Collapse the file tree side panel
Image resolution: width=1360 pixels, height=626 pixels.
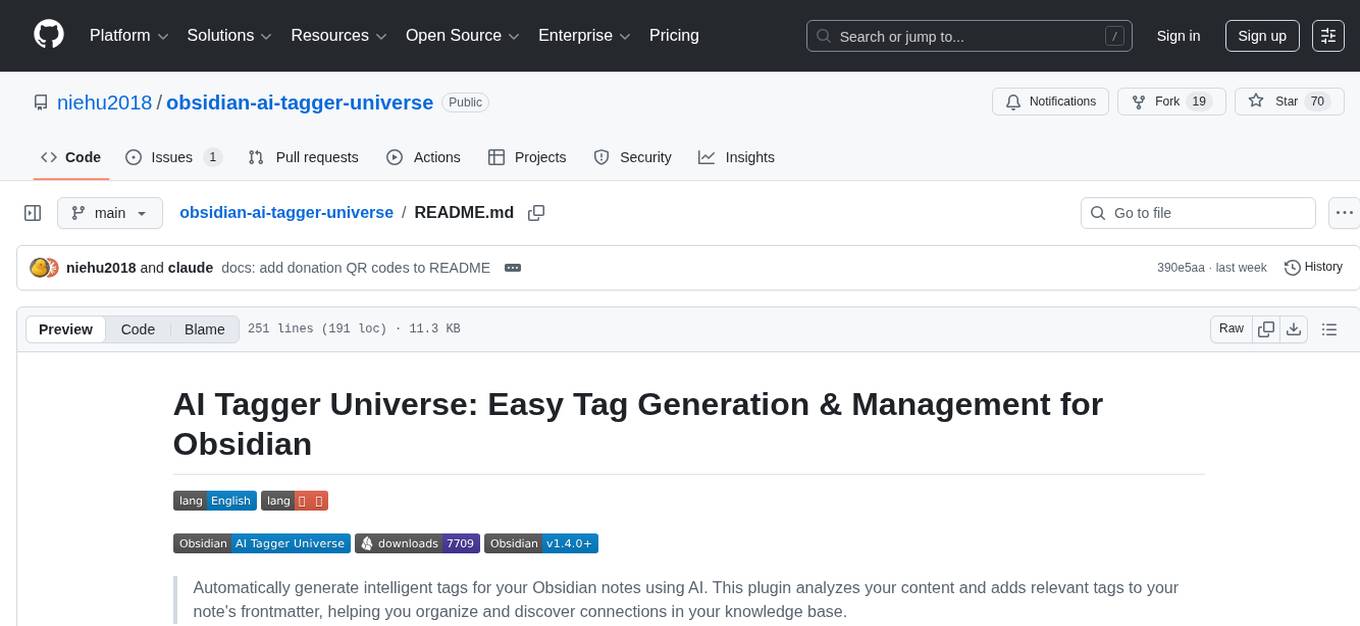(x=32, y=213)
